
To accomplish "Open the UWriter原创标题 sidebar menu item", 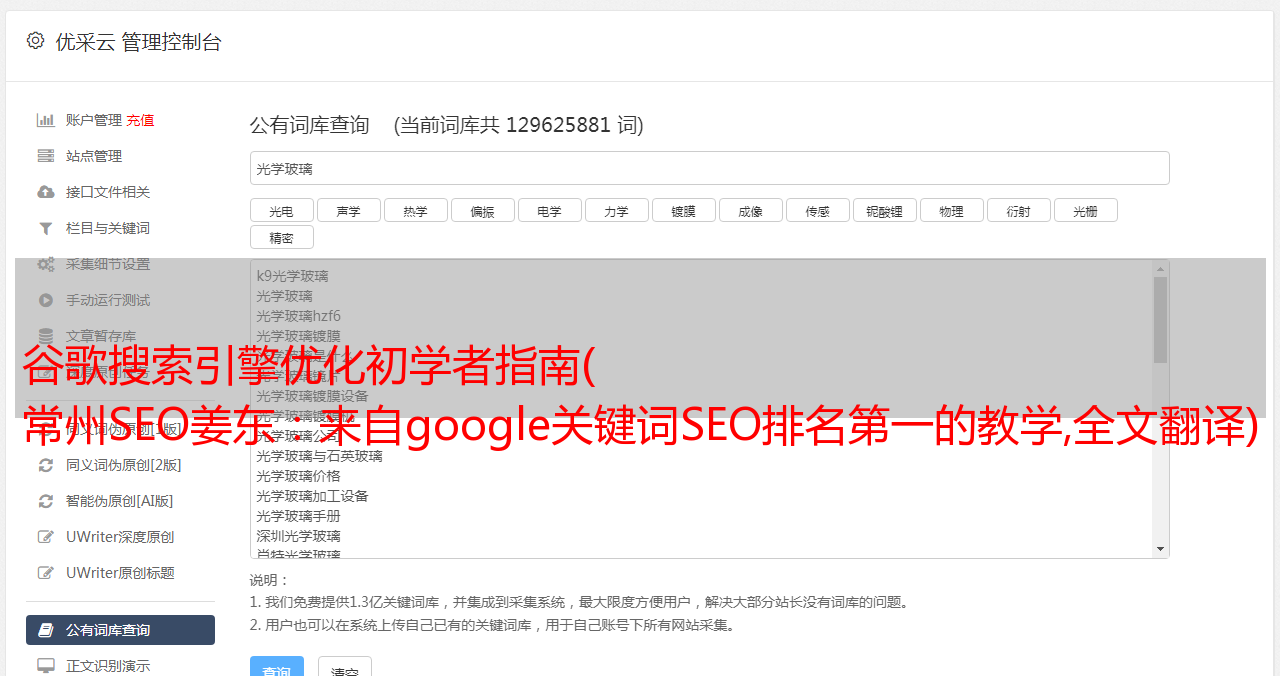I will tap(120, 573).
